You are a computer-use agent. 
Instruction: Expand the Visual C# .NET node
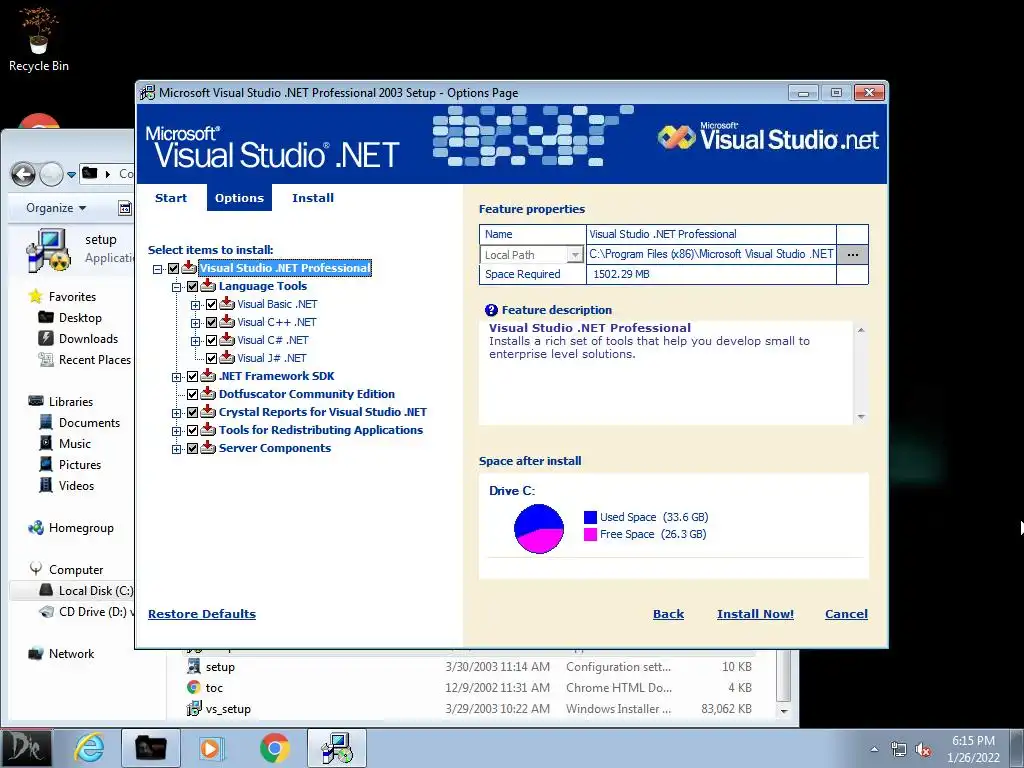(195, 341)
